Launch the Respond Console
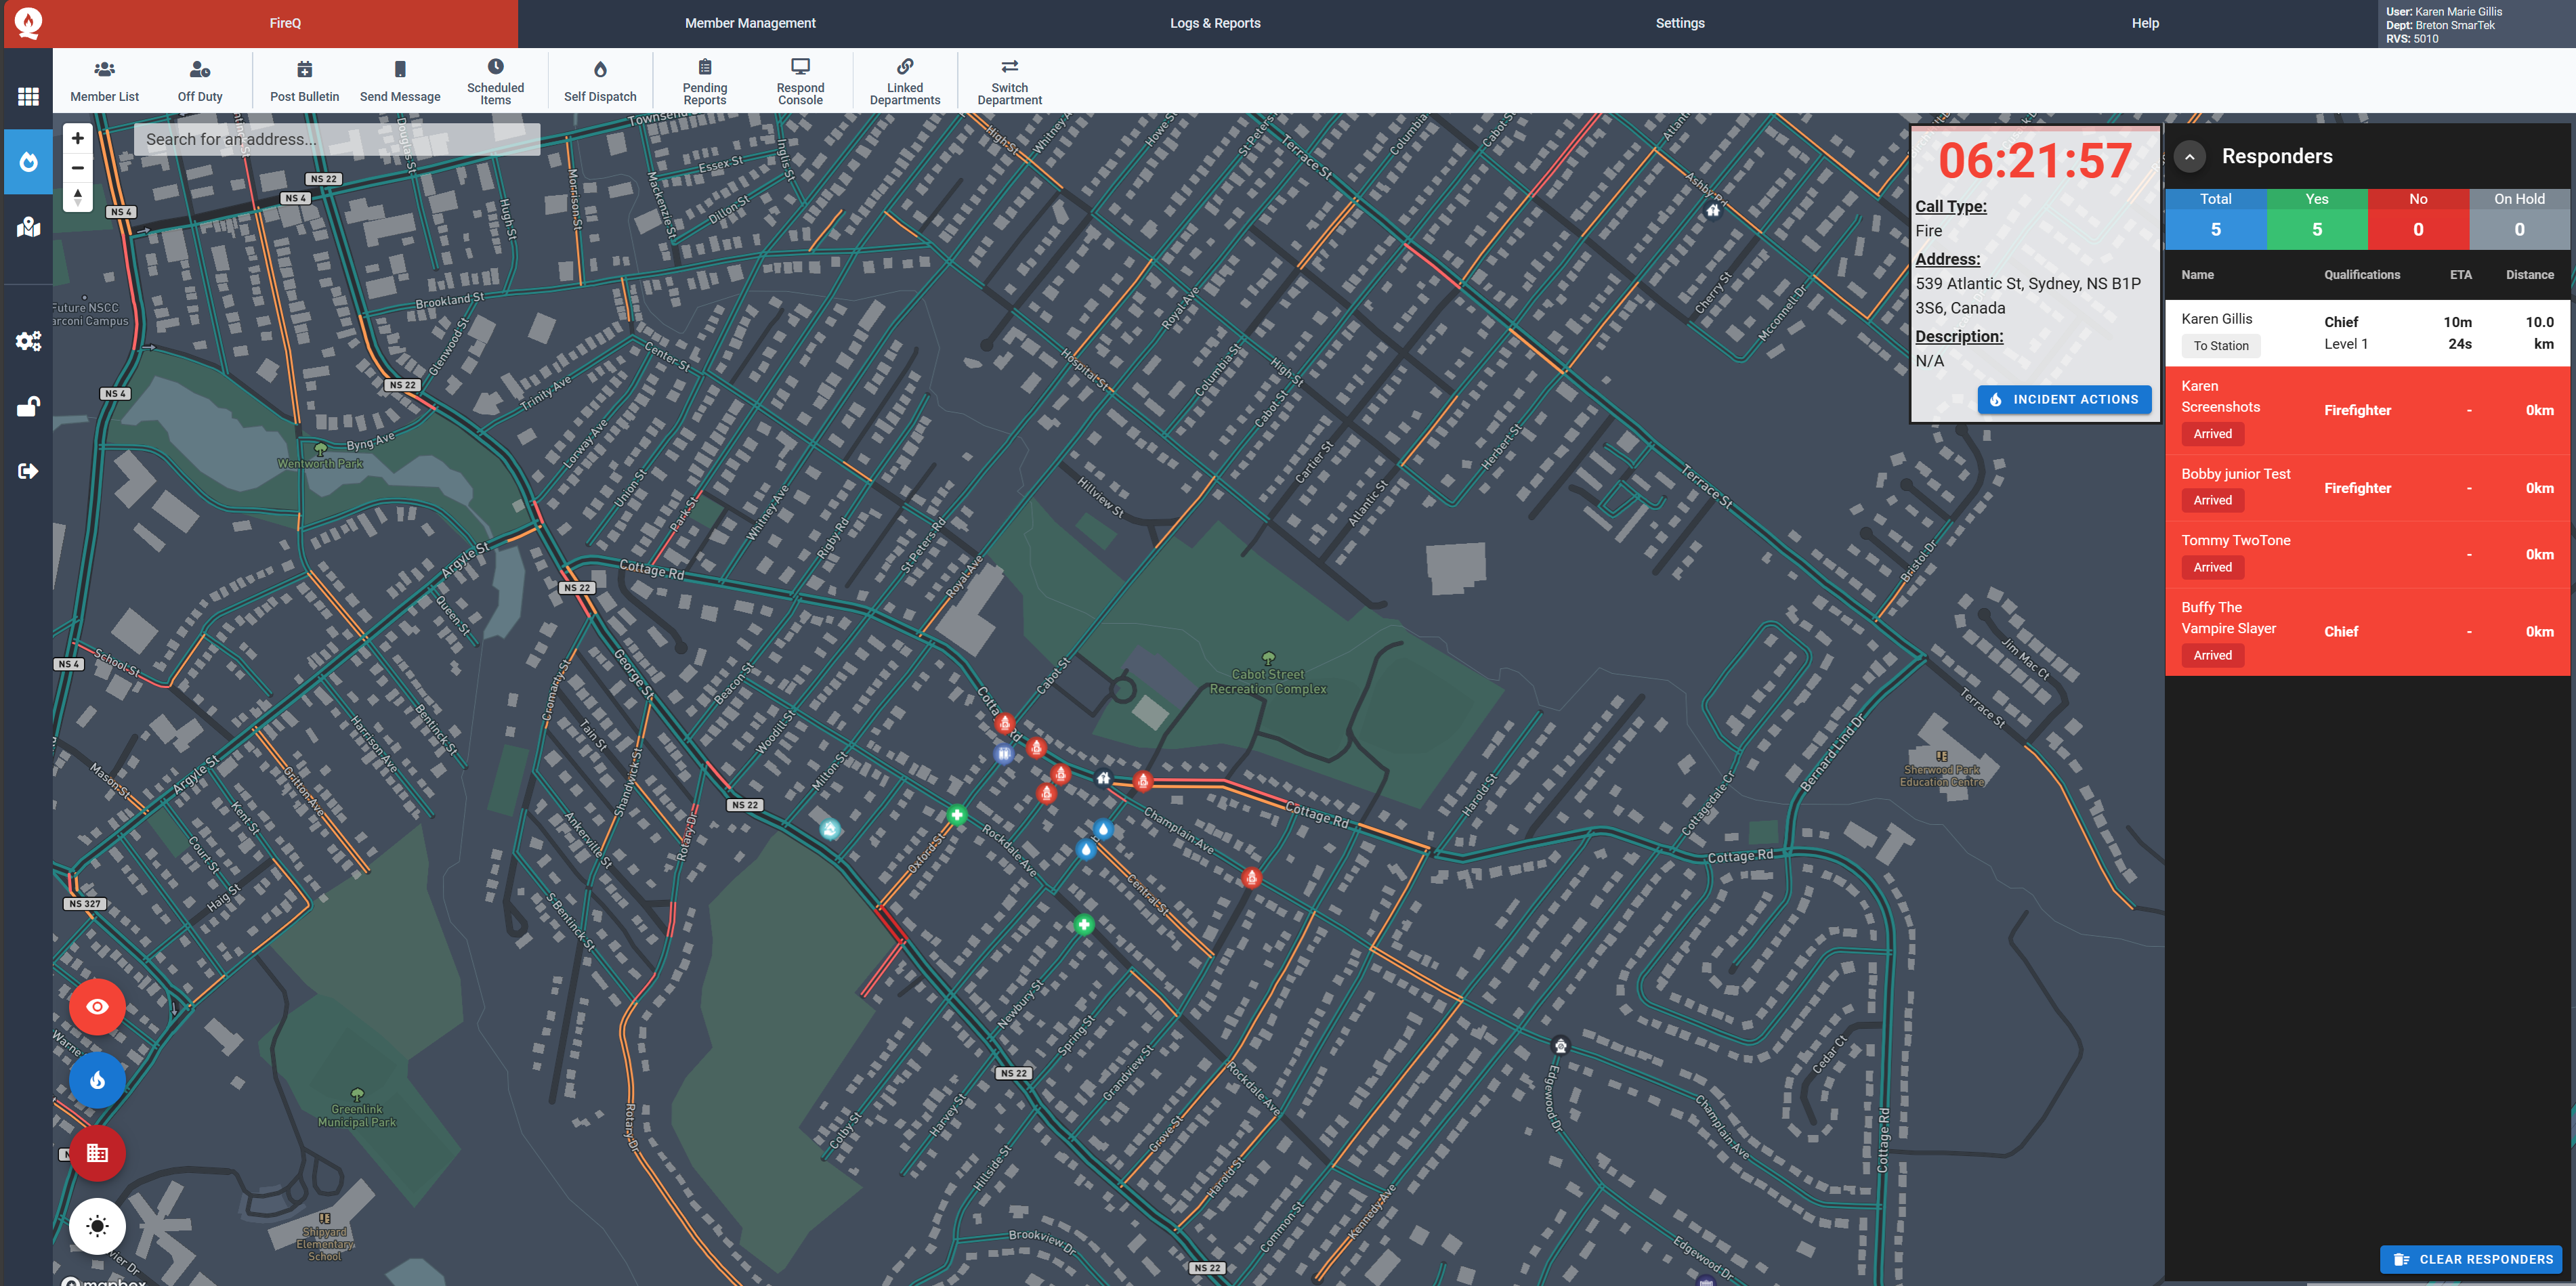This screenshot has width=2576, height=1286. 800,80
